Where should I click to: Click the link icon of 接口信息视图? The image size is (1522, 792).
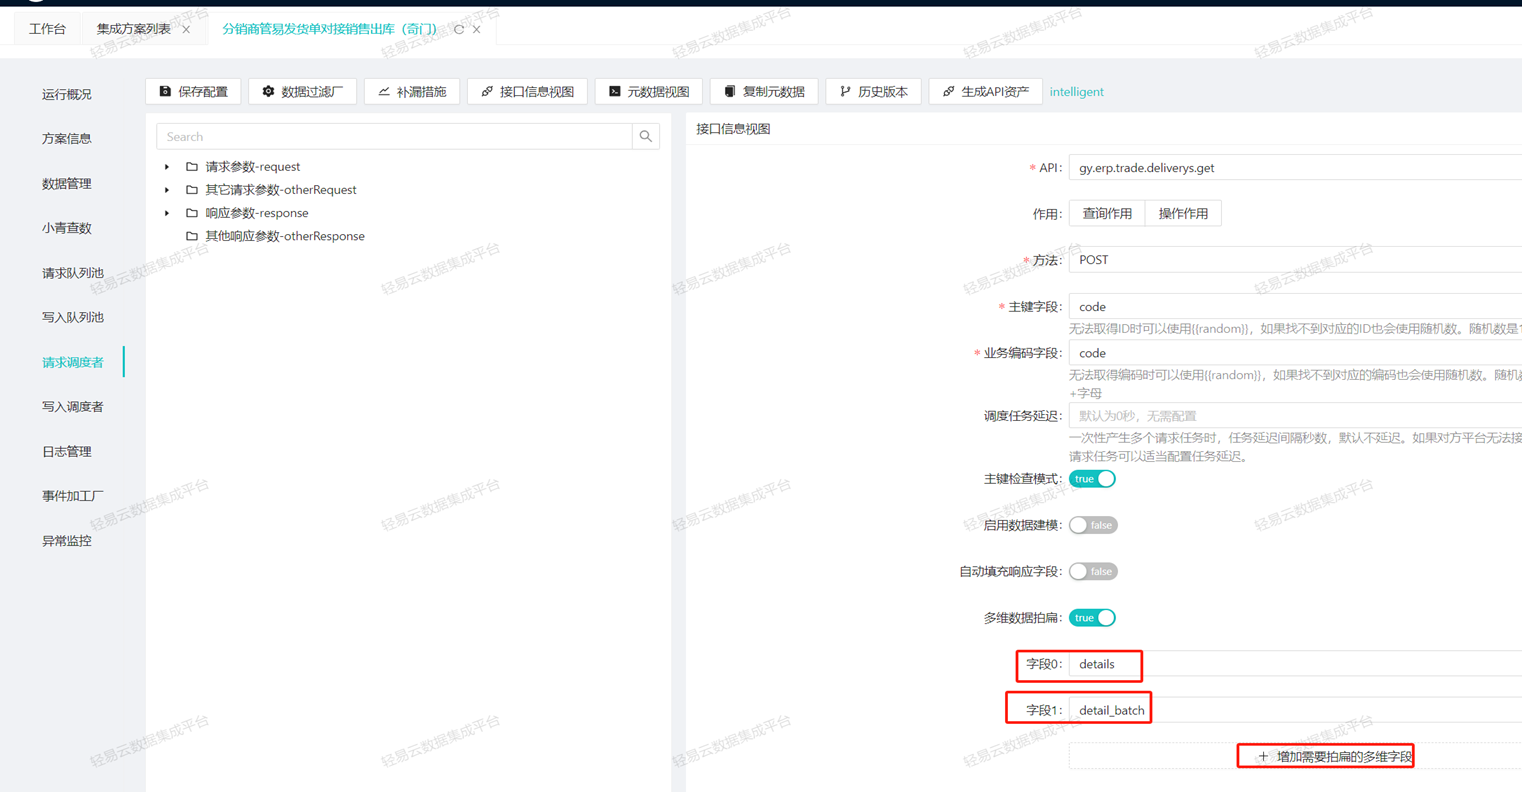click(487, 91)
